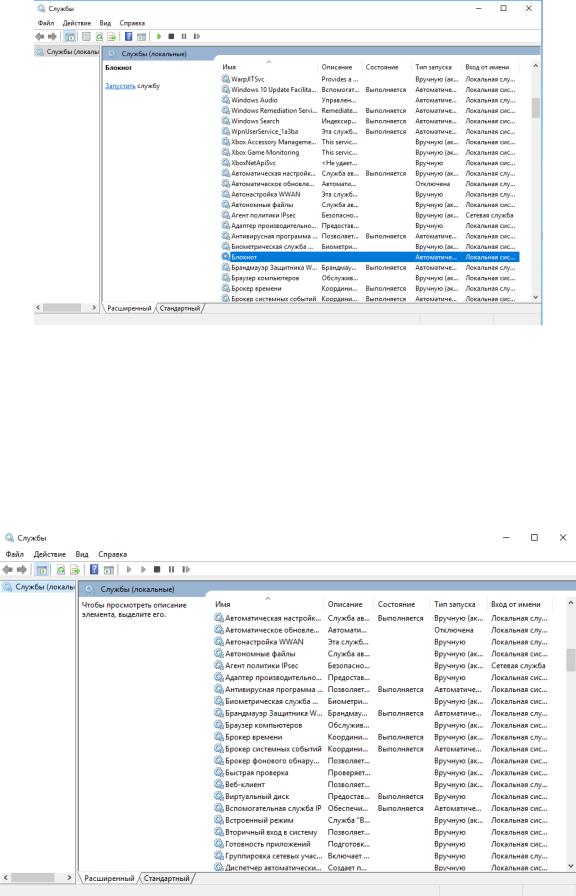Click Export List icon in lower window toolbar
The width and height of the screenshot is (576, 896).
75,569
